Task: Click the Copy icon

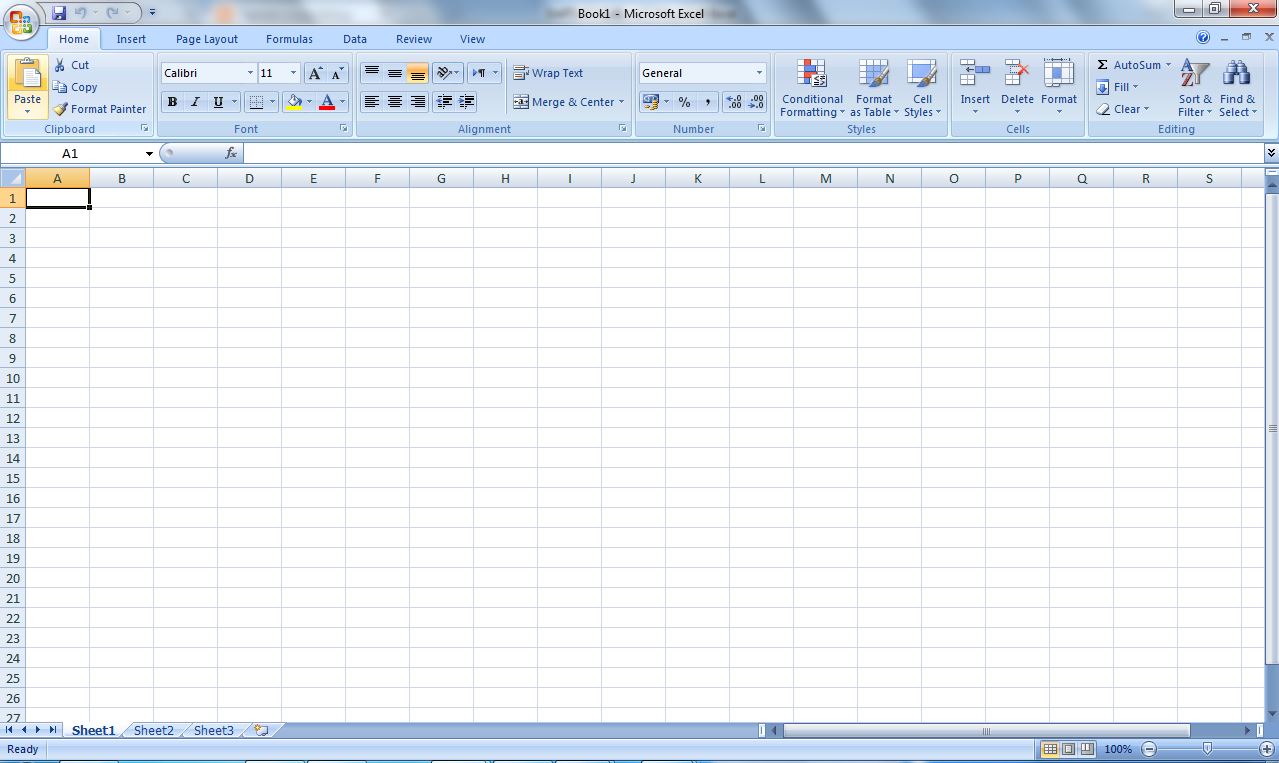Action: pos(60,87)
